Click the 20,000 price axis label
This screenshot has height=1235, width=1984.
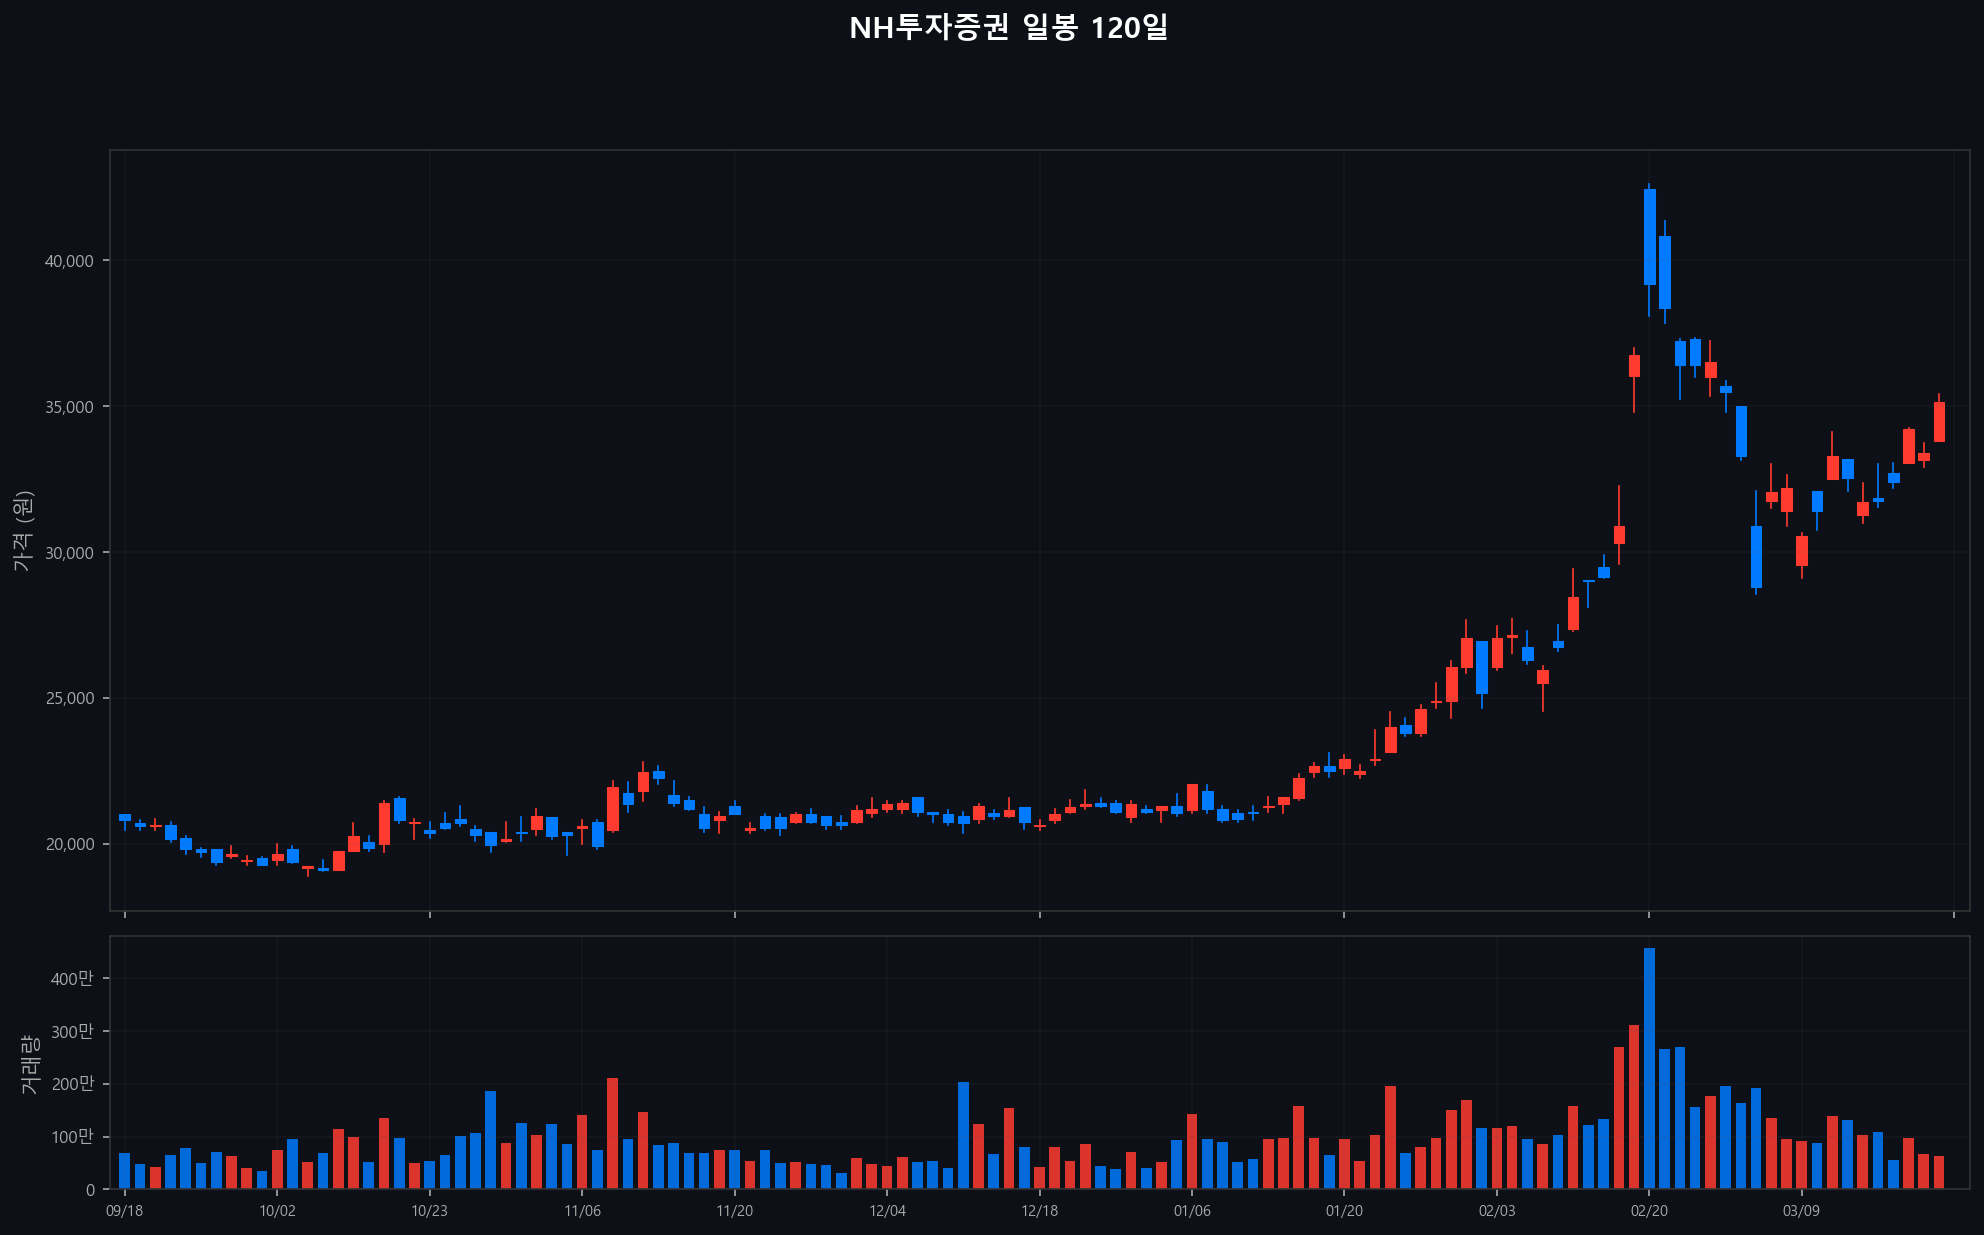click(x=69, y=845)
